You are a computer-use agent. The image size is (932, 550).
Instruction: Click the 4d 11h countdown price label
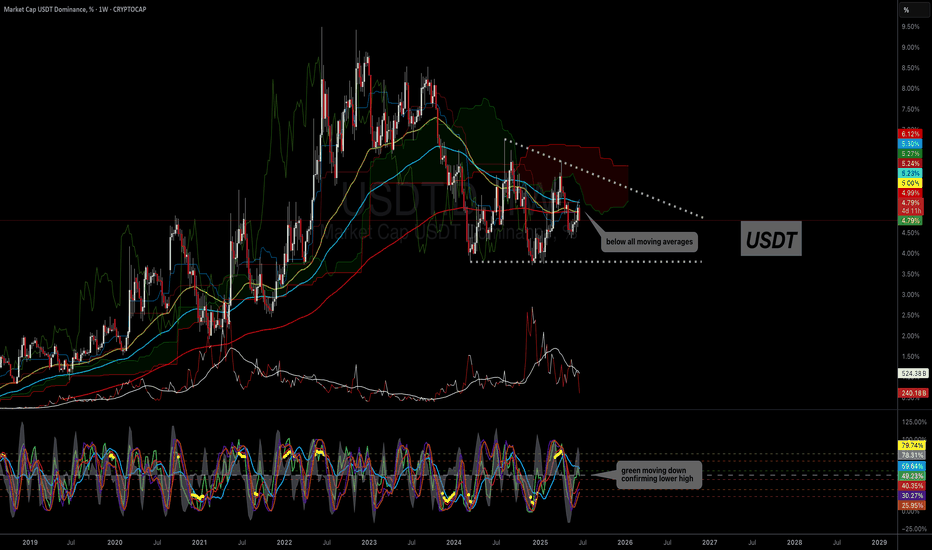point(911,210)
